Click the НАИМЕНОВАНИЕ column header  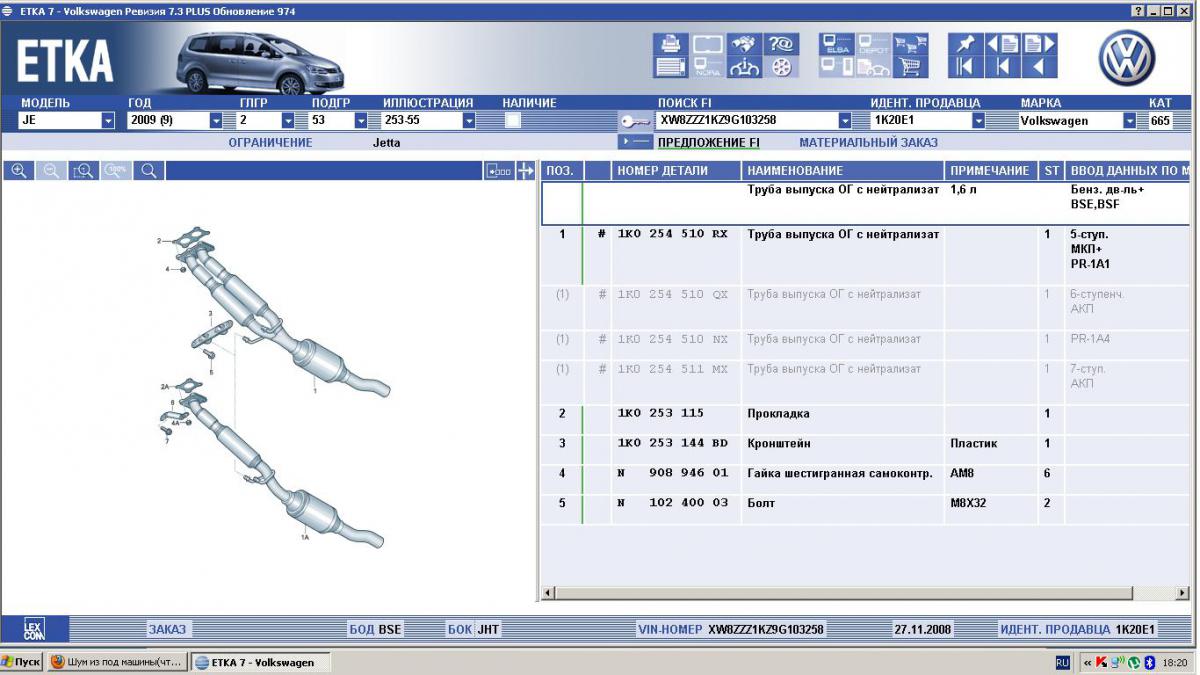[843, 171]
